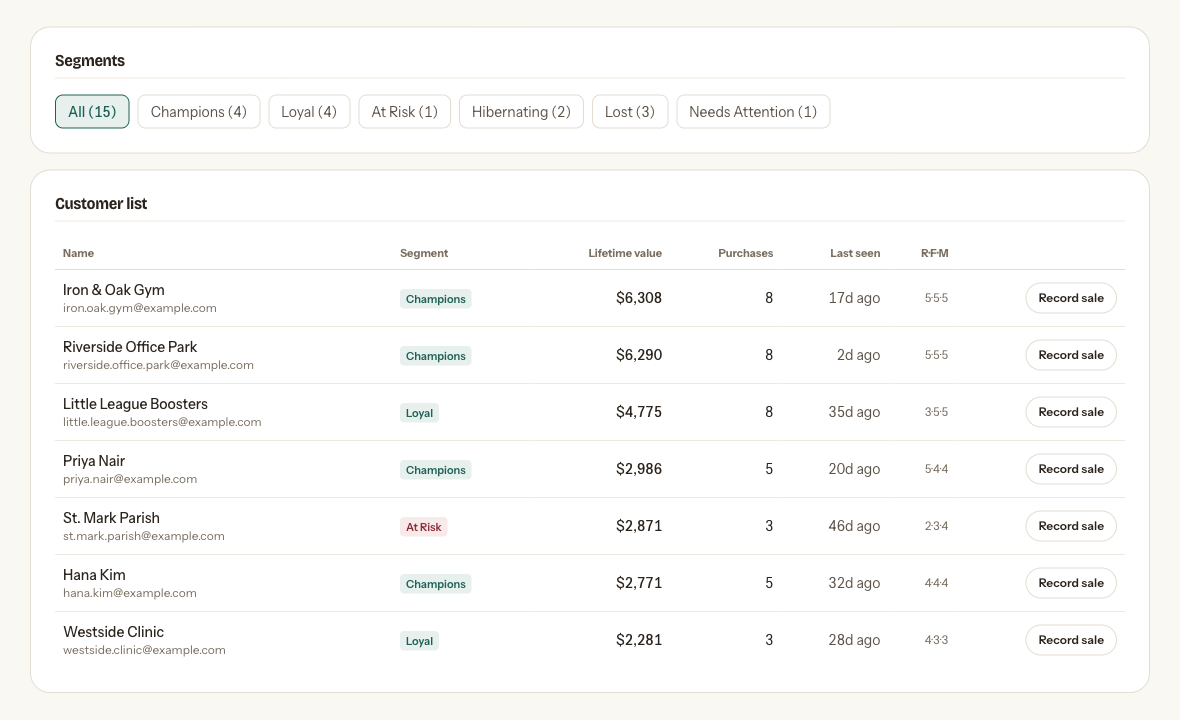Click the 32d ago last seen value
Viewport: 1180px width, 720px height.
[854, 583]
